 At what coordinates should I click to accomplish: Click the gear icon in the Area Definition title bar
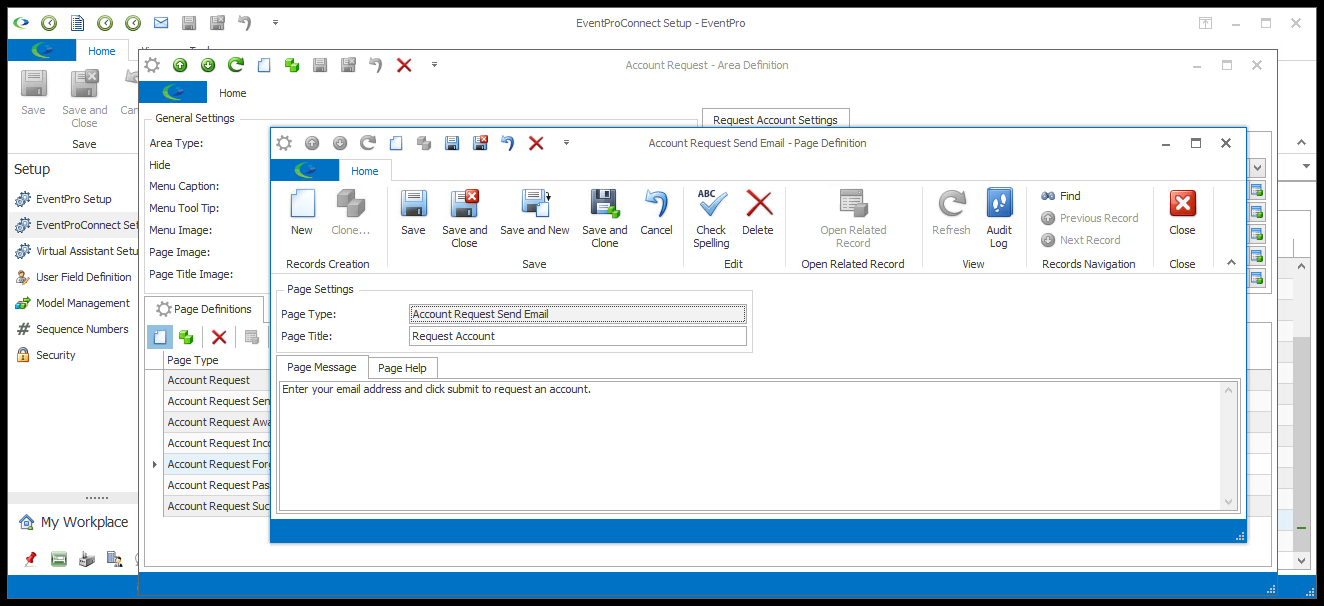[x=152, y=65]
